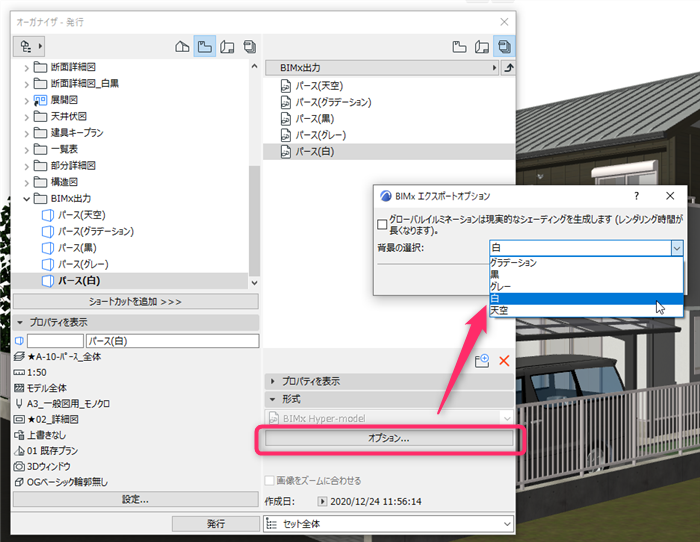Switch left panel to Project Map icon

click(182, 46)
